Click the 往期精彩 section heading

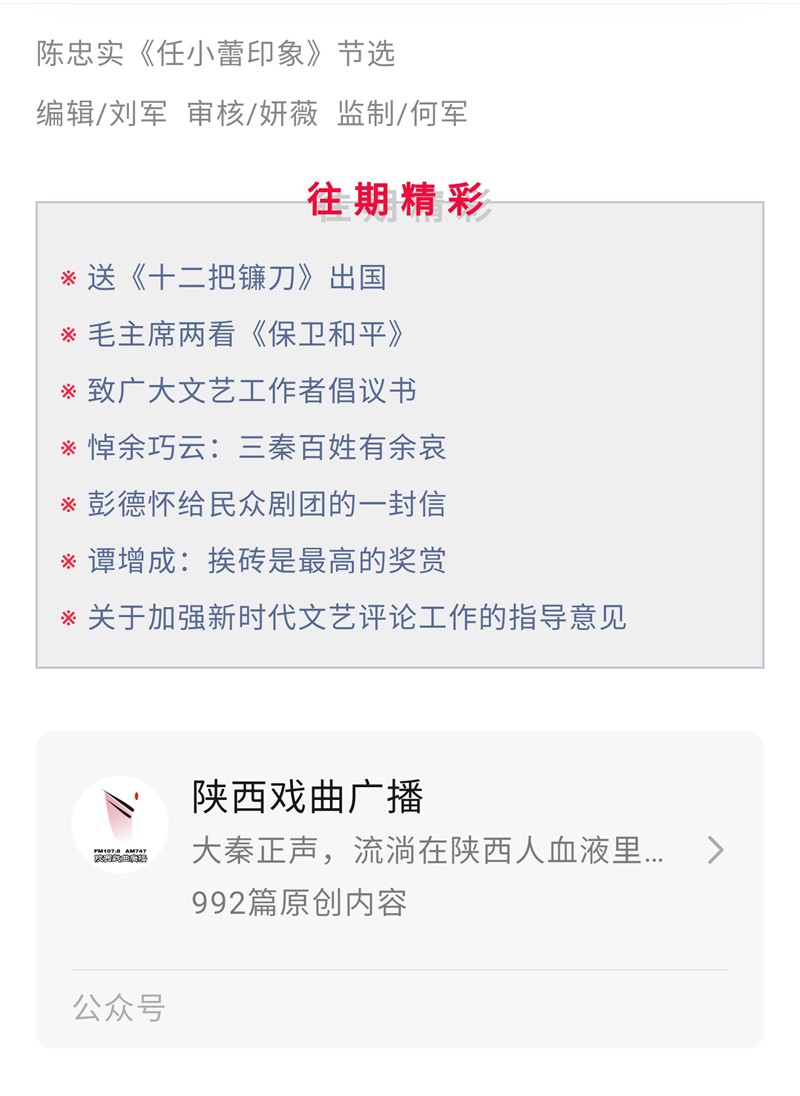pyautogui.click(x=396, y=200)
